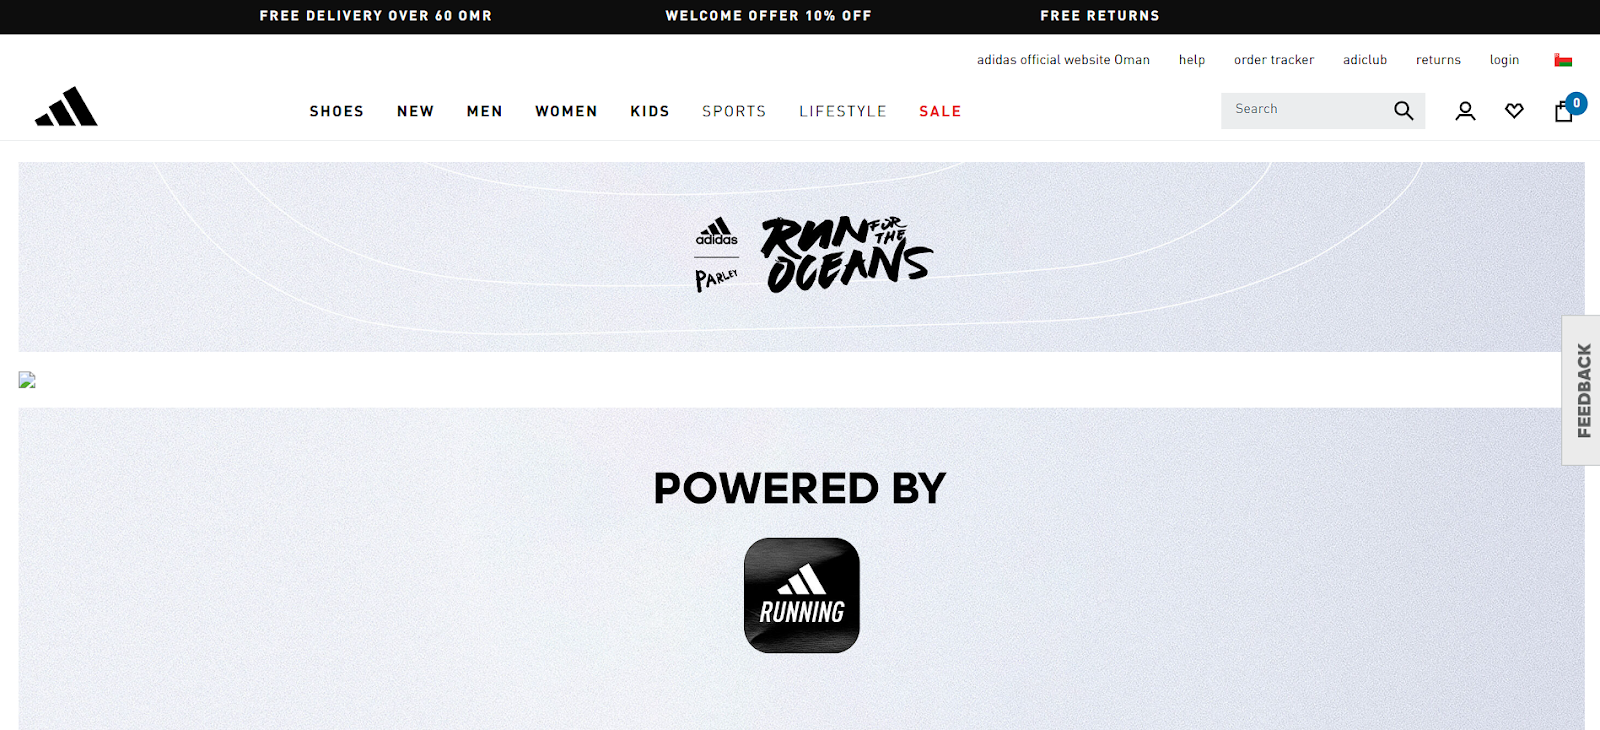Select the KIDS navigation item
The image size is (1600, 730).
click(650, 111)
